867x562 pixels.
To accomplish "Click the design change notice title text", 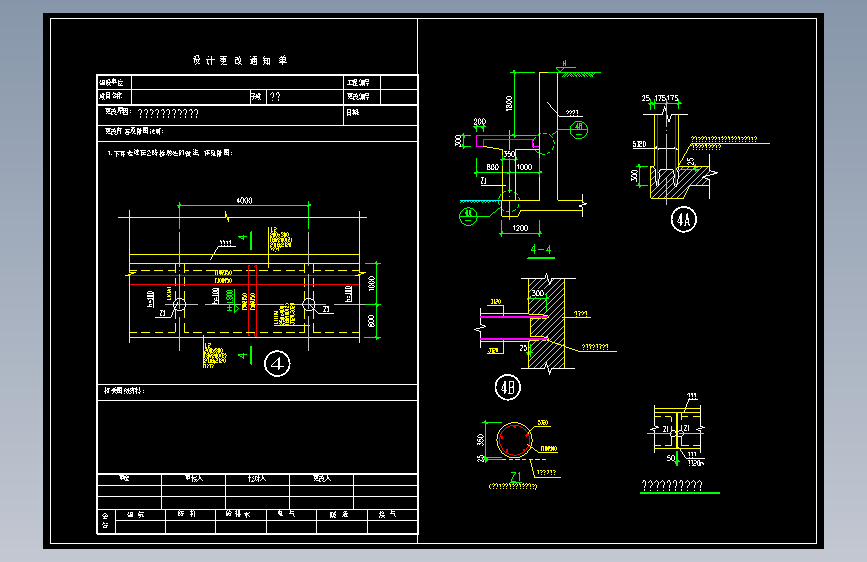I will pos(240,60).
